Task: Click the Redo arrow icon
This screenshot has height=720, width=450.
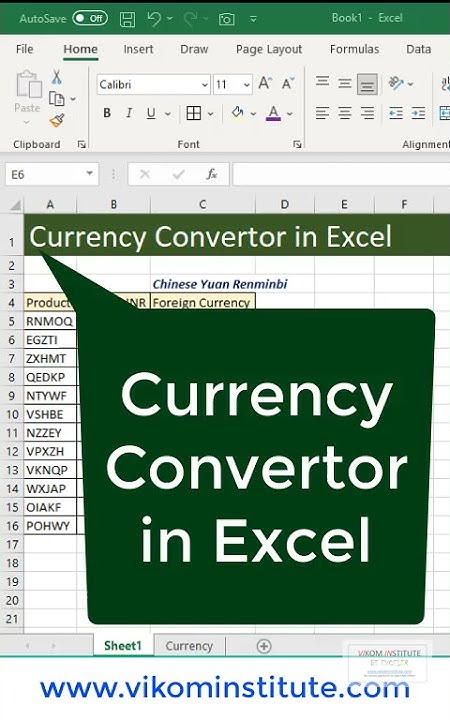Action: pos(190,18)
